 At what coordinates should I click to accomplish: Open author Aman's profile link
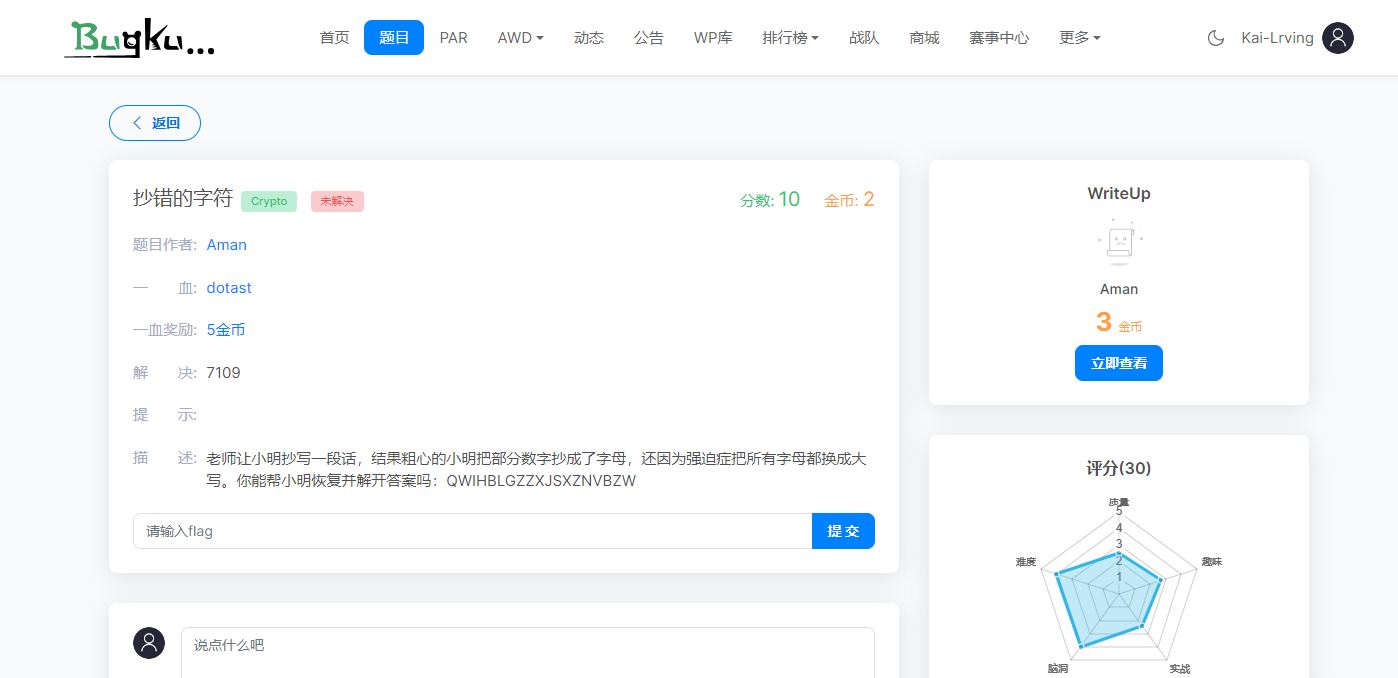[x=226, y=244]
